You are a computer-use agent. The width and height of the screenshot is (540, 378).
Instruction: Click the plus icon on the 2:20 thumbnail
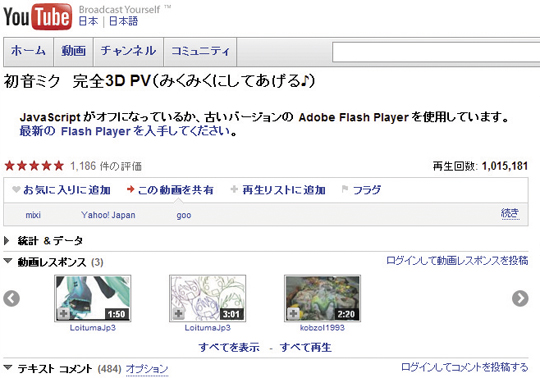[293, 314]
